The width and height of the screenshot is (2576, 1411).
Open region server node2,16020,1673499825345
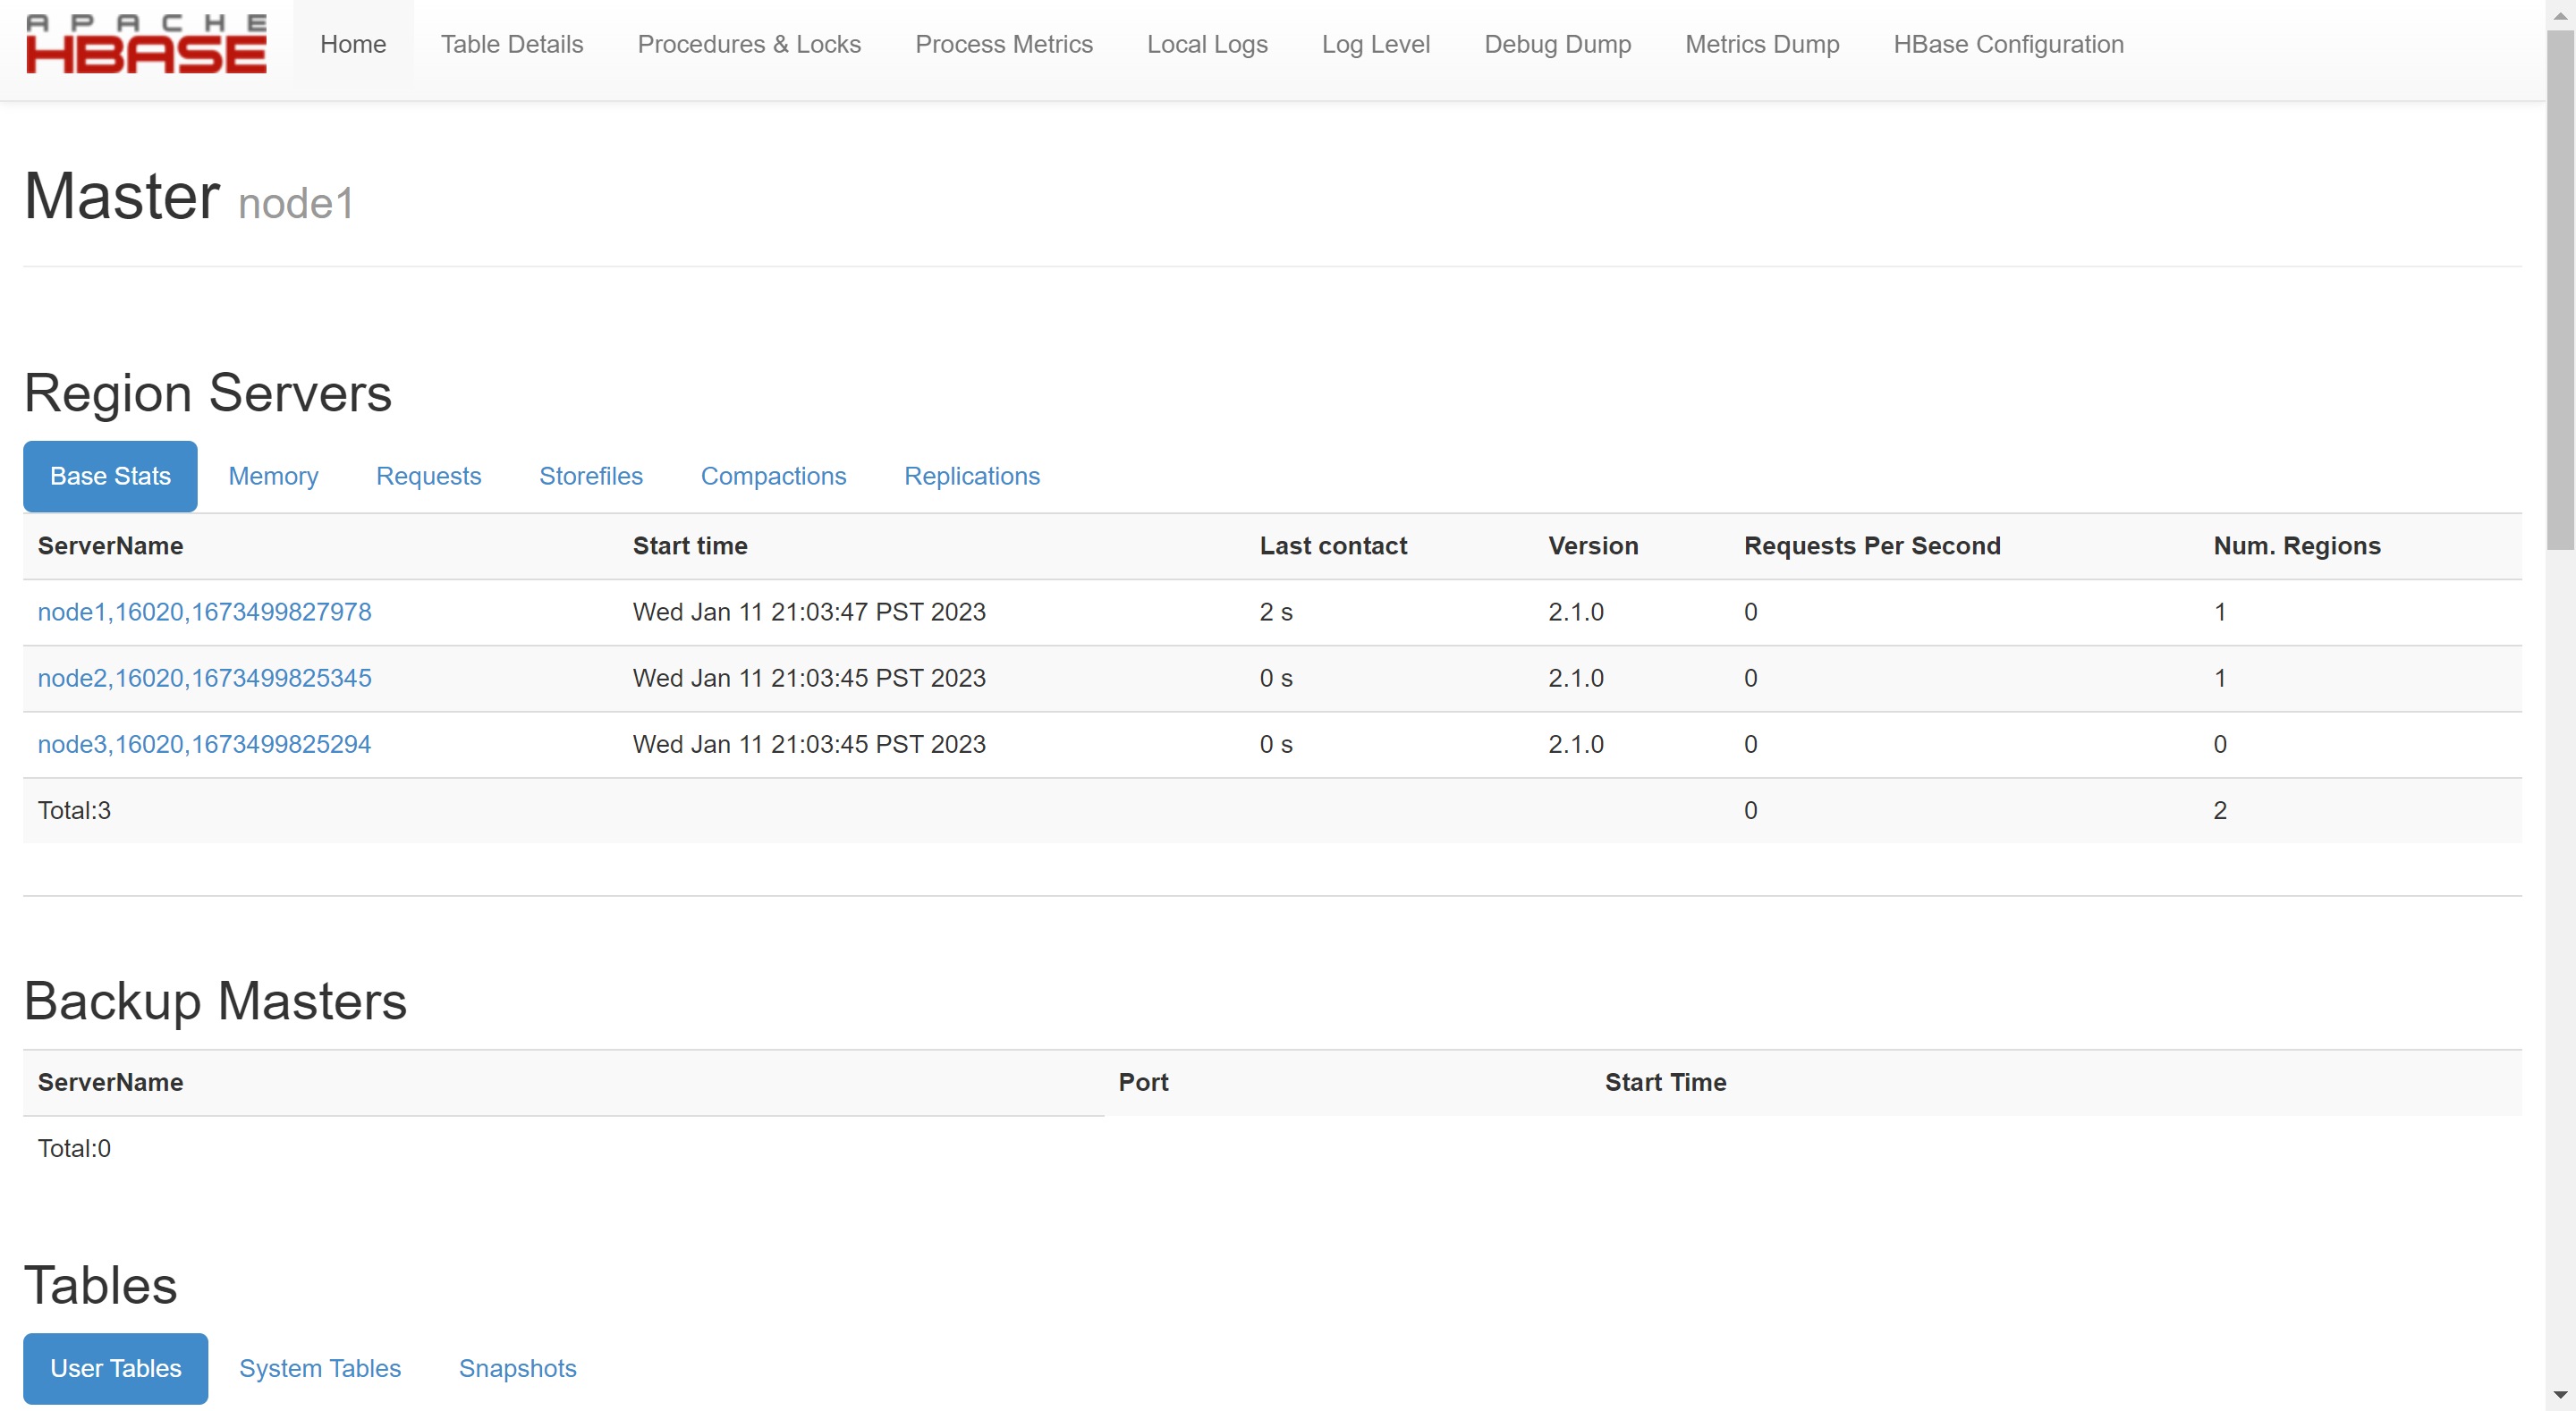click(204, 678)
